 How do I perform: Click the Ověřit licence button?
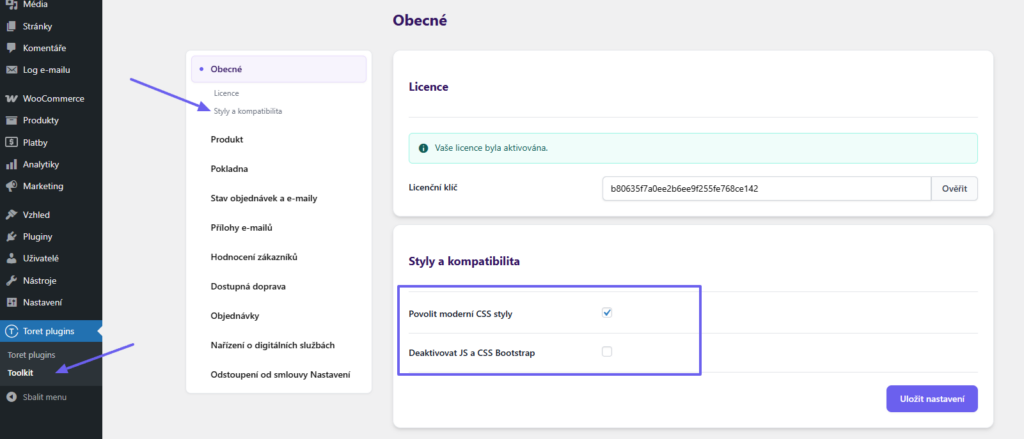954,189
